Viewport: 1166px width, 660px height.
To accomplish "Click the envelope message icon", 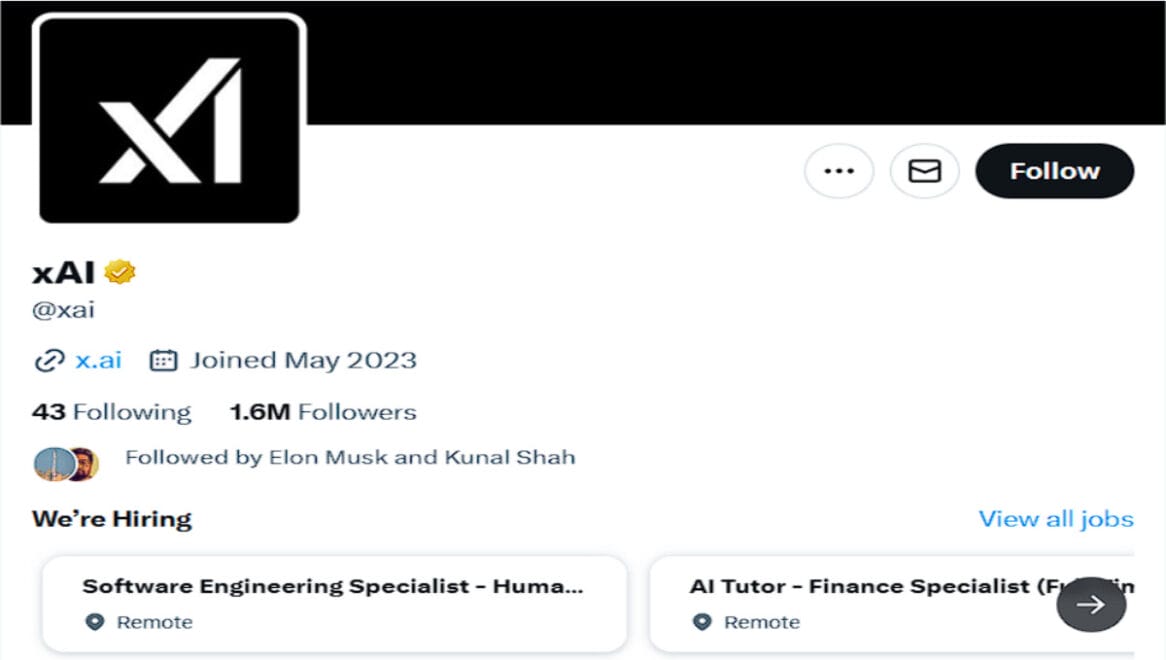I will [x=924, y=171].
